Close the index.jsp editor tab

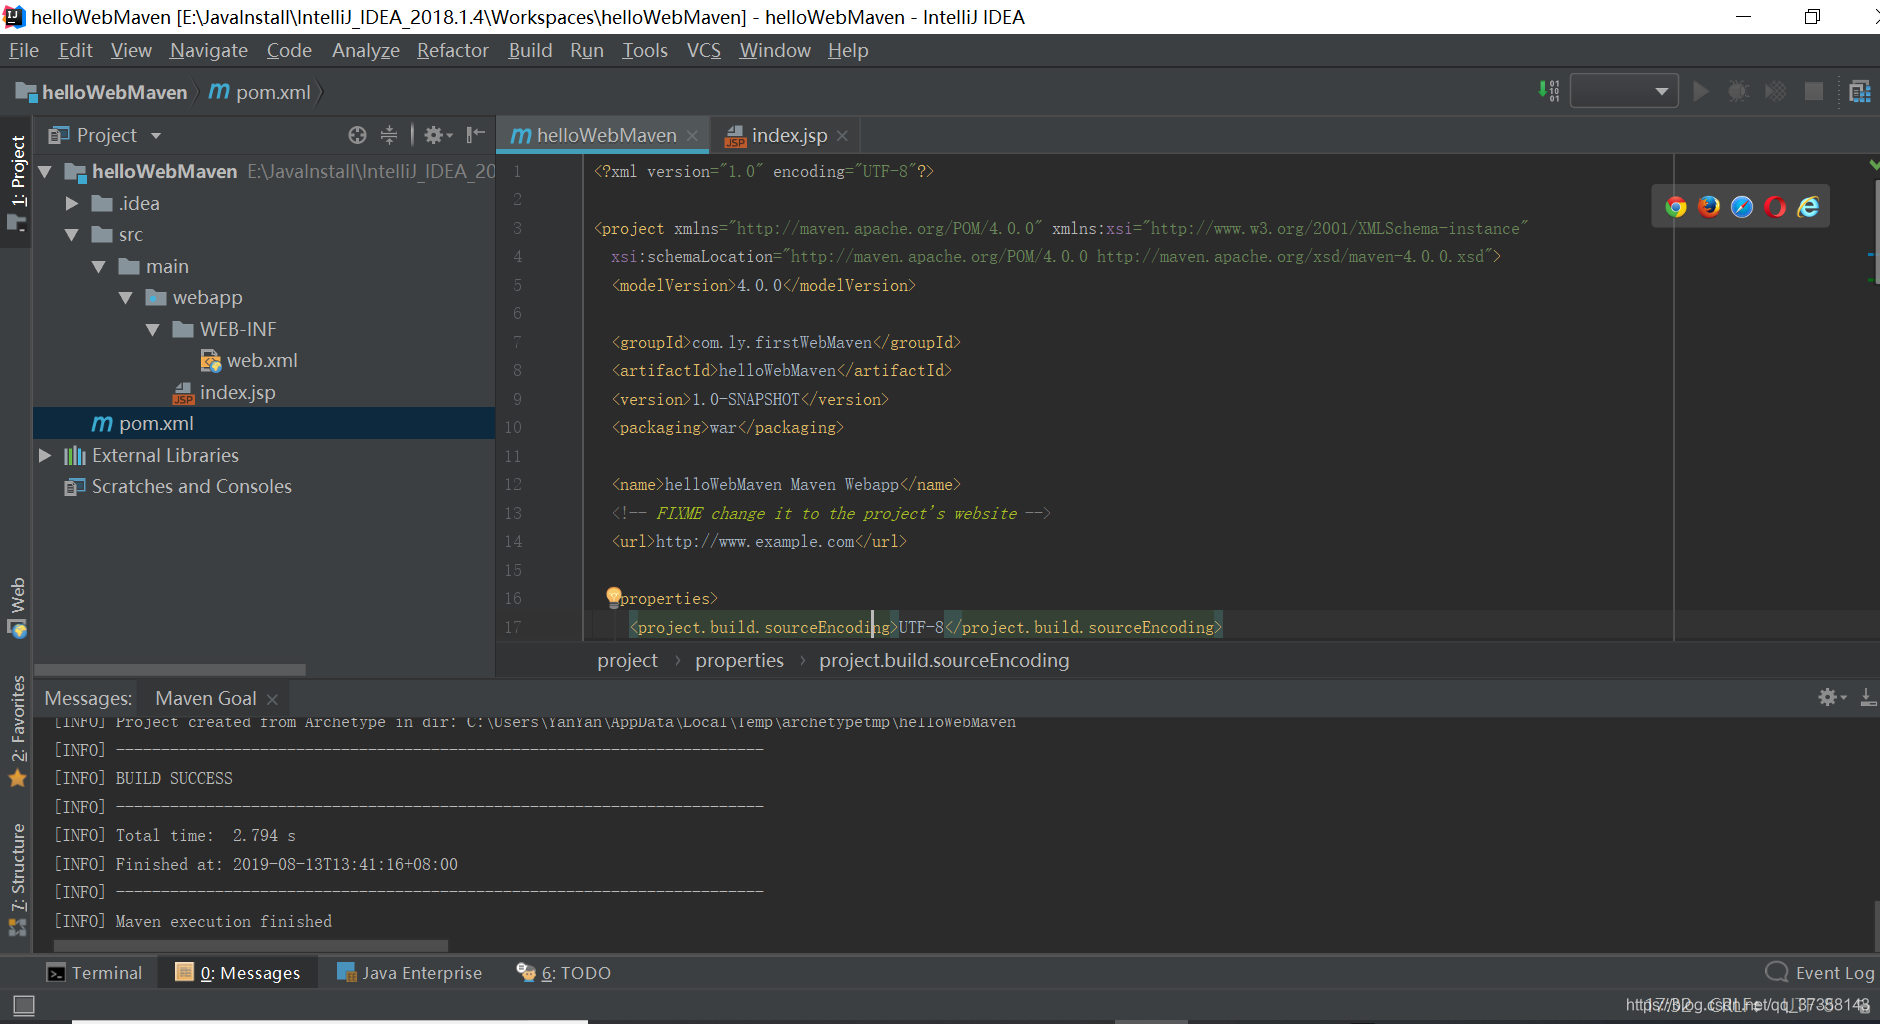point(842,136)
